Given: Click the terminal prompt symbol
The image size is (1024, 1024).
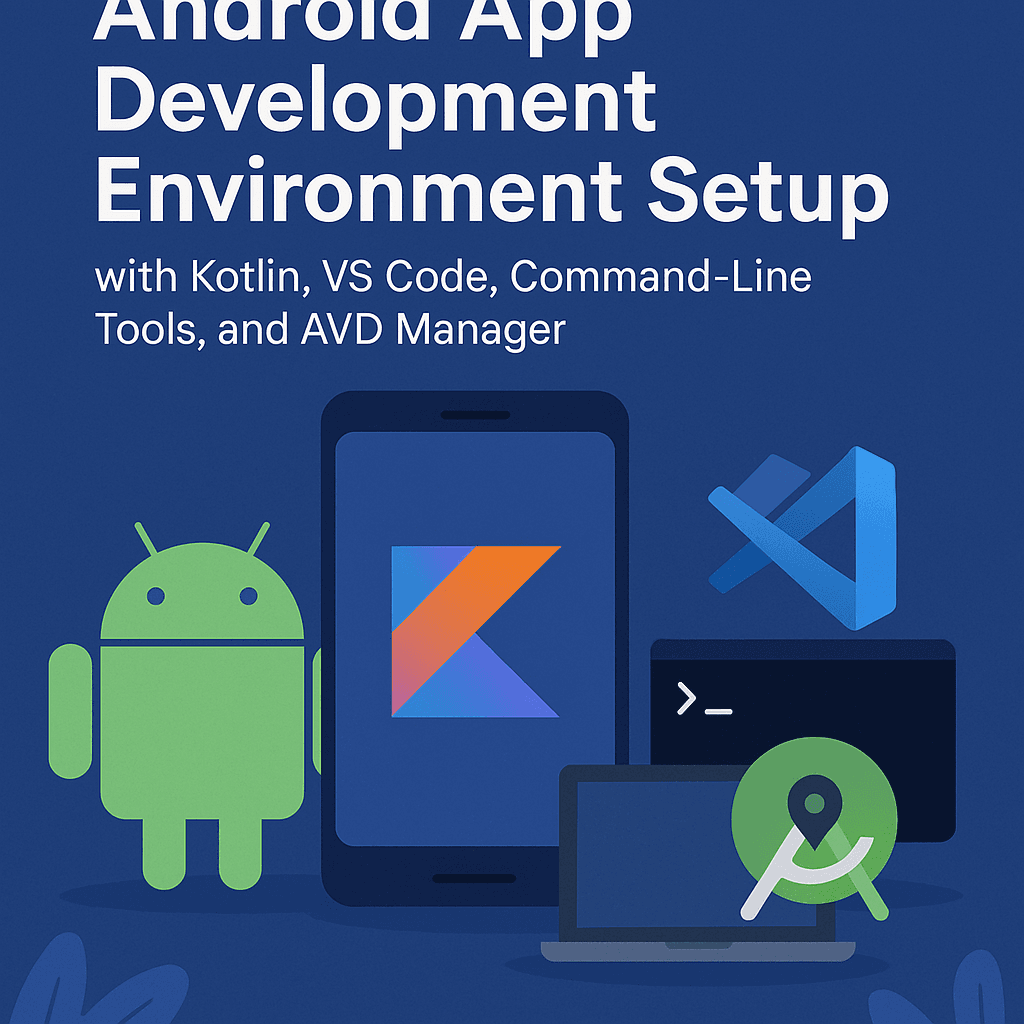Looking at the screenshot, I should tap(704, 699).
